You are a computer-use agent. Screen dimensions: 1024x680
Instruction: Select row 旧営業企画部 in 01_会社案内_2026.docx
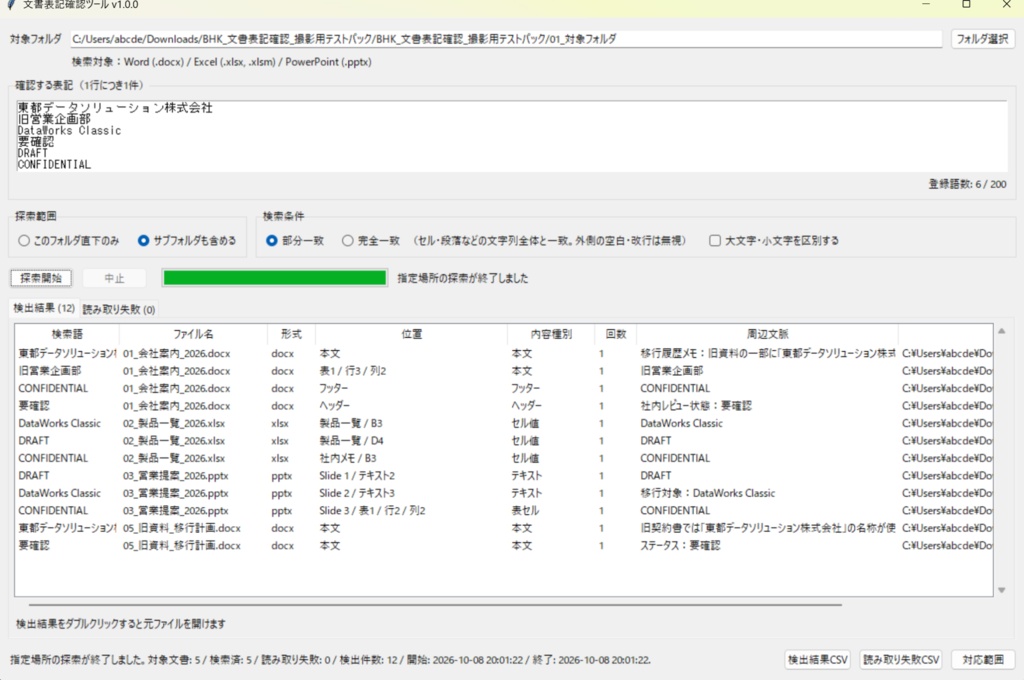[504, 371]
